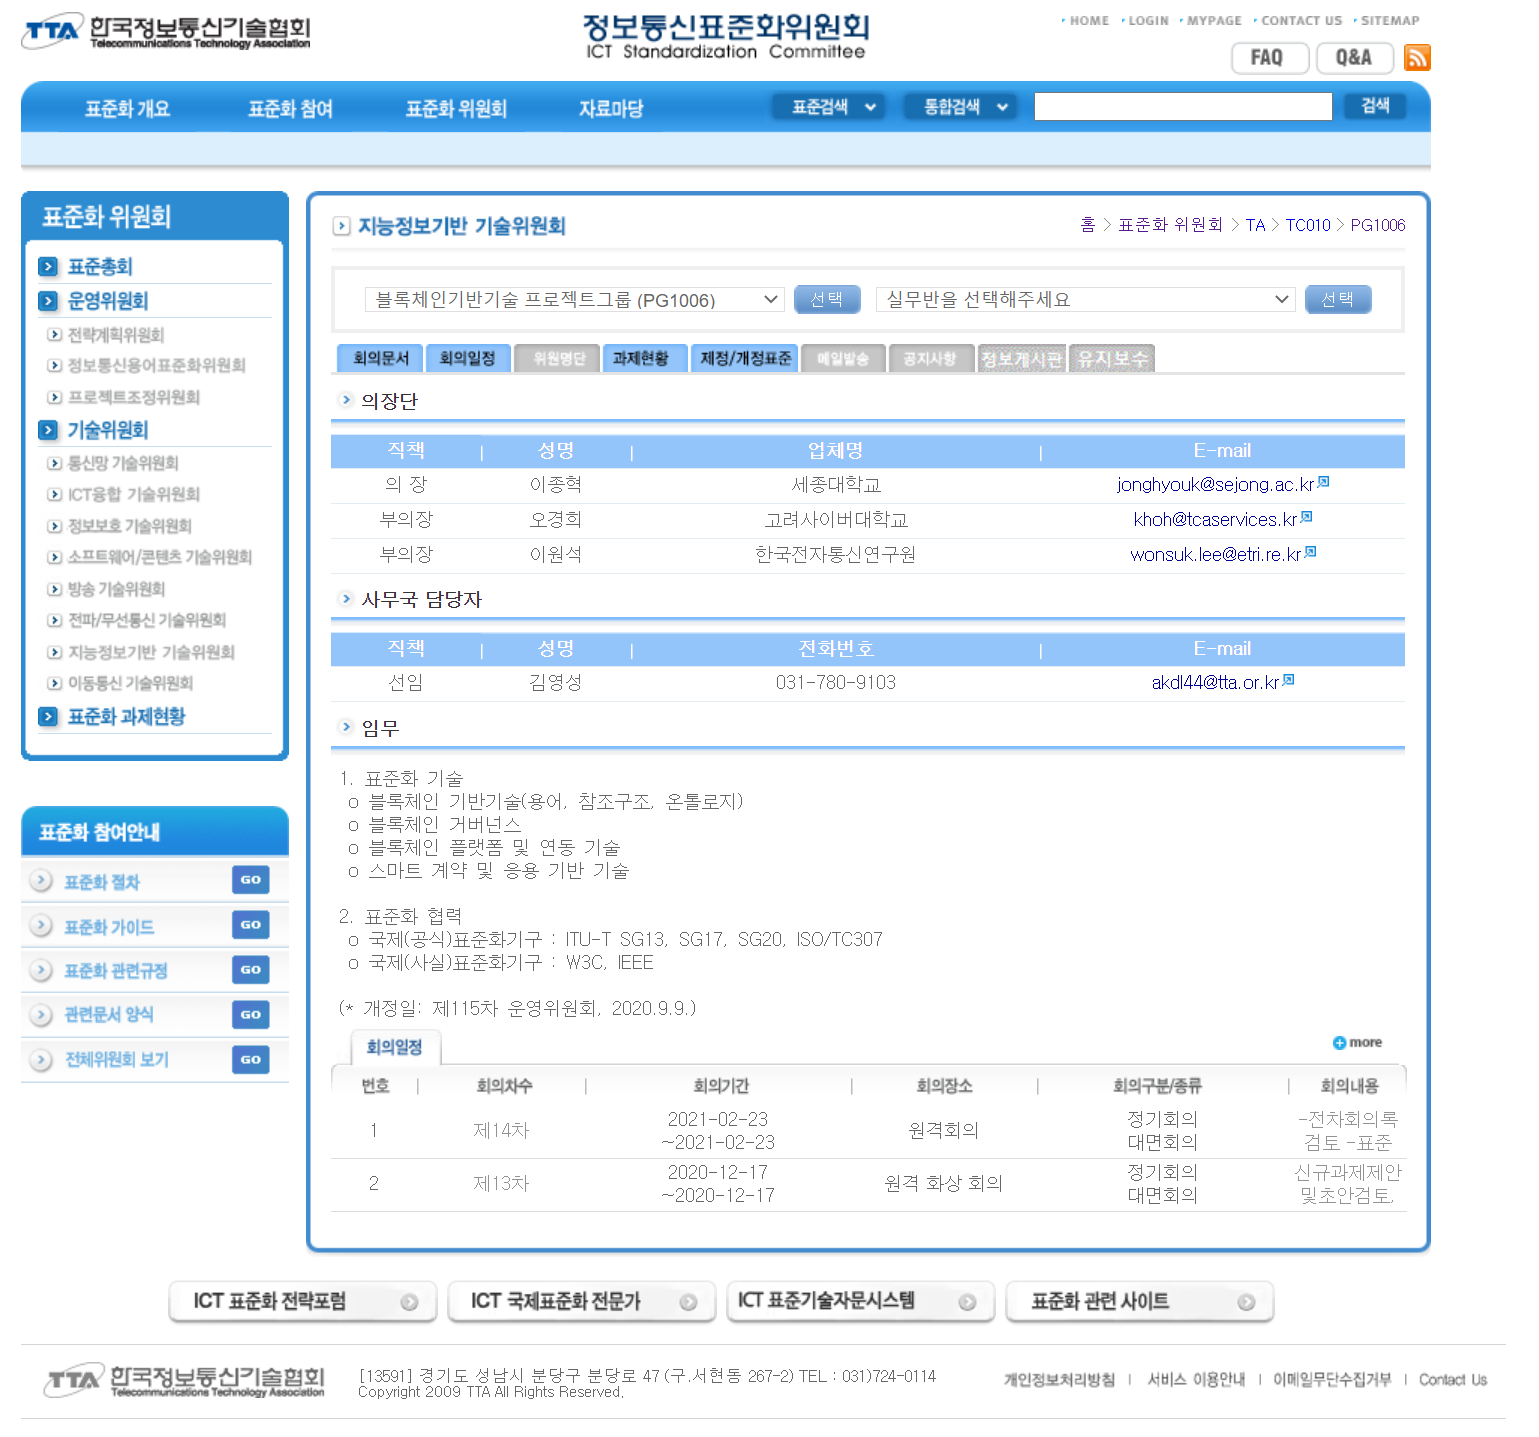
Task: Open 지능정보기반 기술위원회 in the sidebar
Action: point(150,652)
